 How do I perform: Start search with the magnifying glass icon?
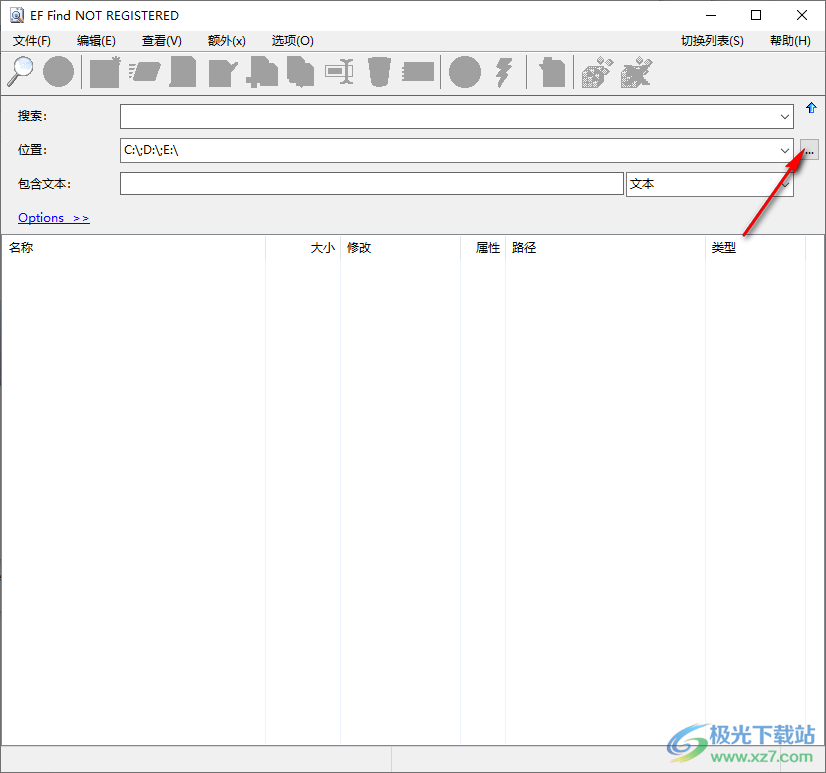pos(21,71)
